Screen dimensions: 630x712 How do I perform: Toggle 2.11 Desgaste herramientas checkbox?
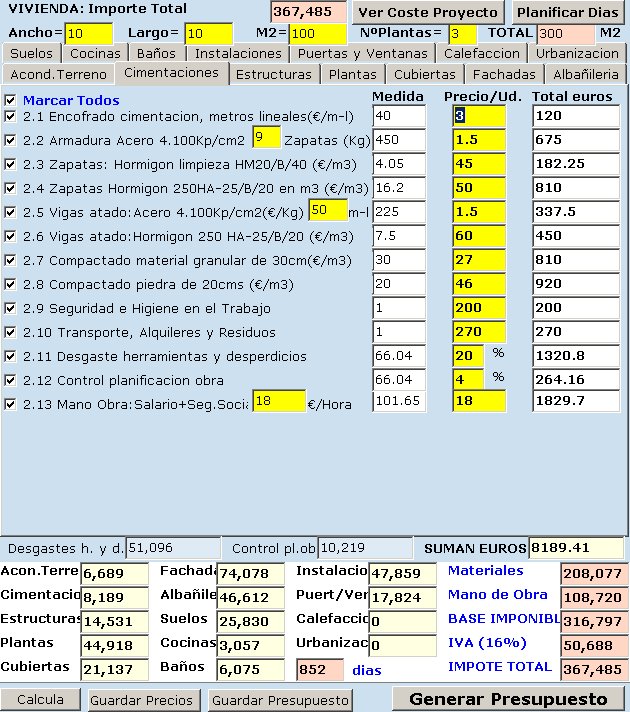click(x=10, y=357)
